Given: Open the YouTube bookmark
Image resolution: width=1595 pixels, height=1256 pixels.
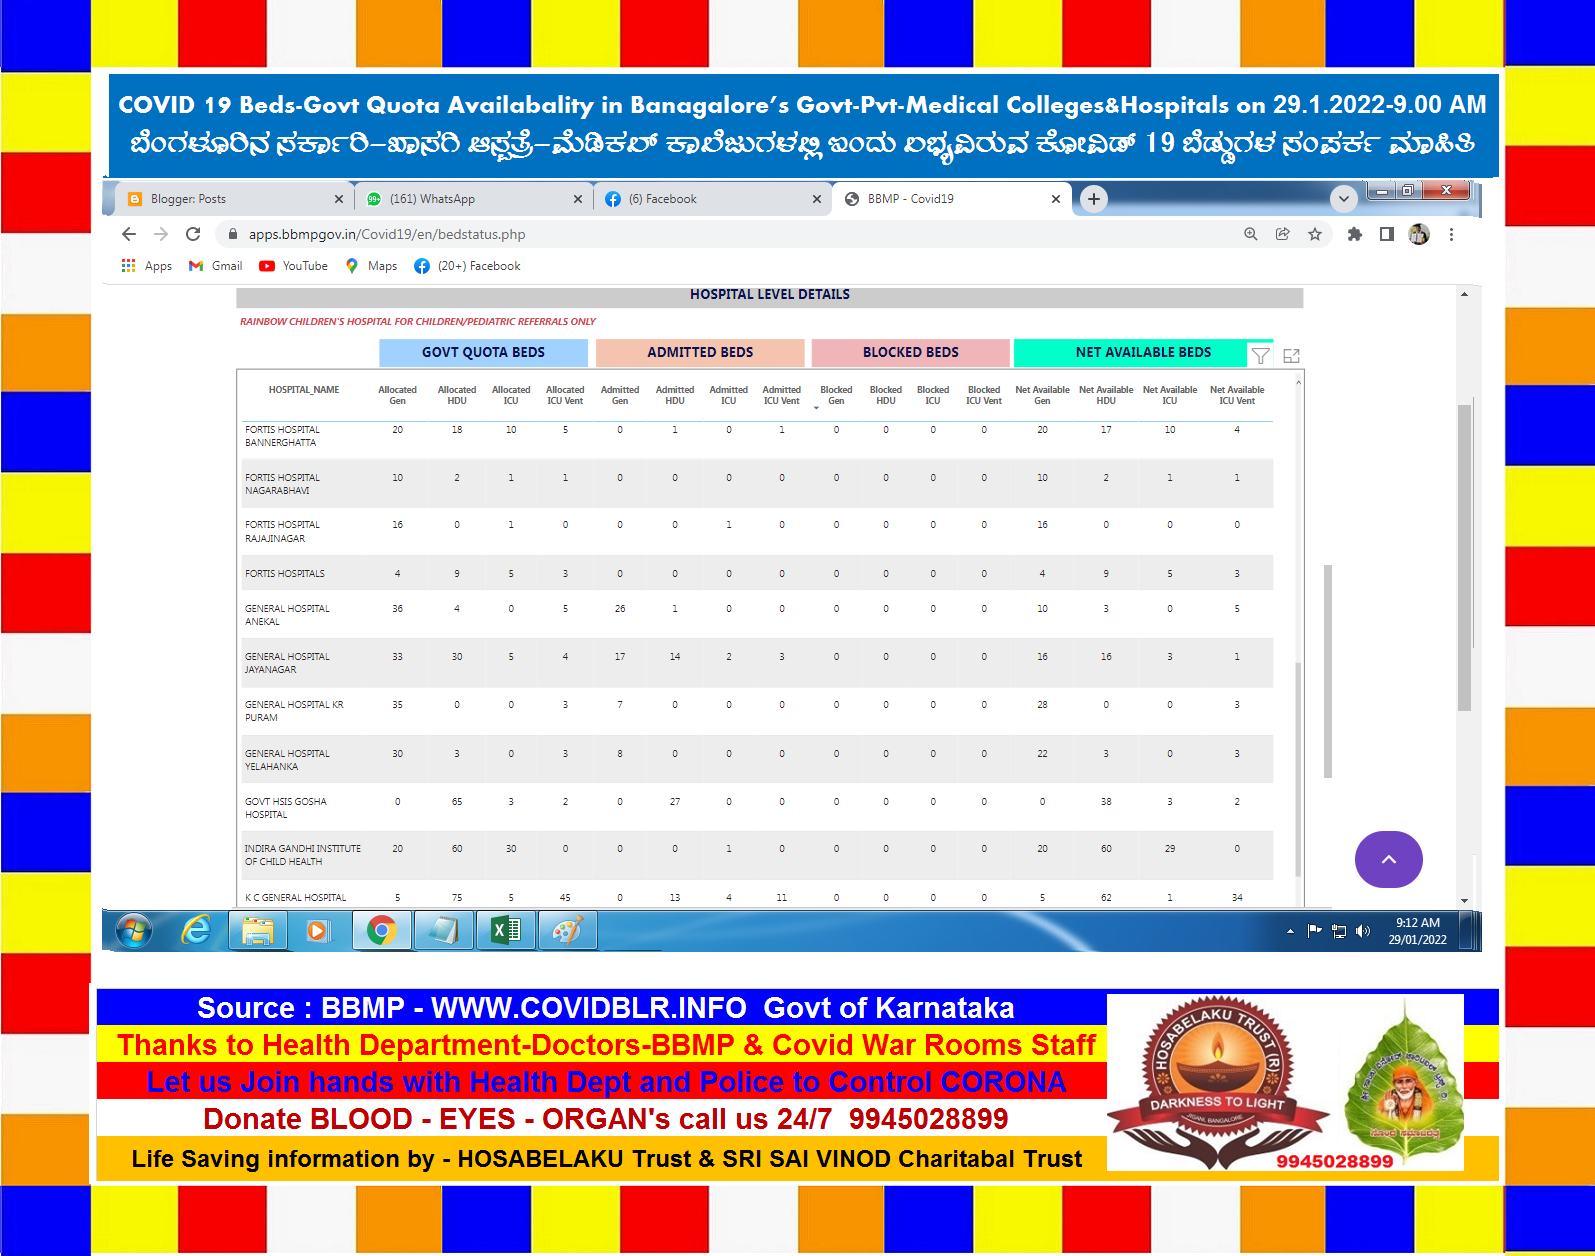Looking at the screenshot, I should [293, 266].
